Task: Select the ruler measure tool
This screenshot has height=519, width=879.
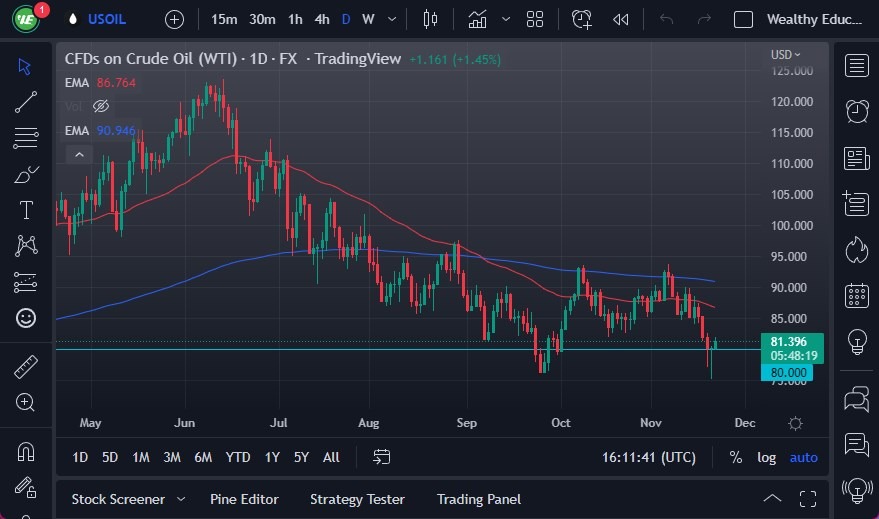Action: [x=26, y=367]
